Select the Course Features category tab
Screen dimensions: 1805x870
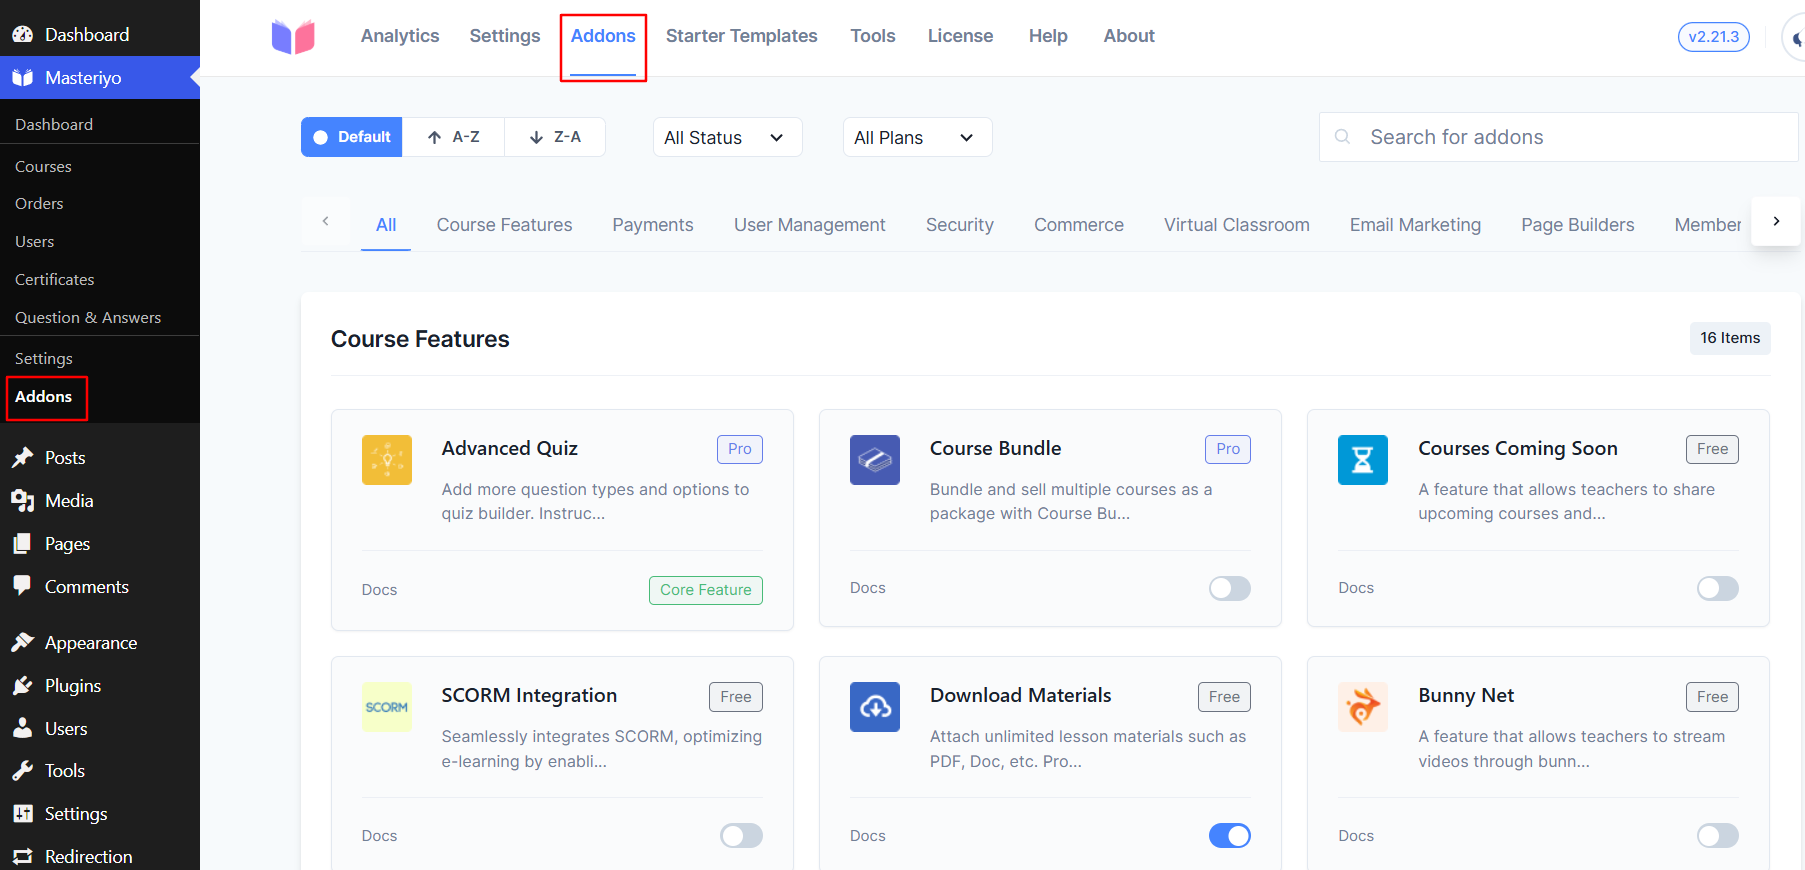click(504, 225)
